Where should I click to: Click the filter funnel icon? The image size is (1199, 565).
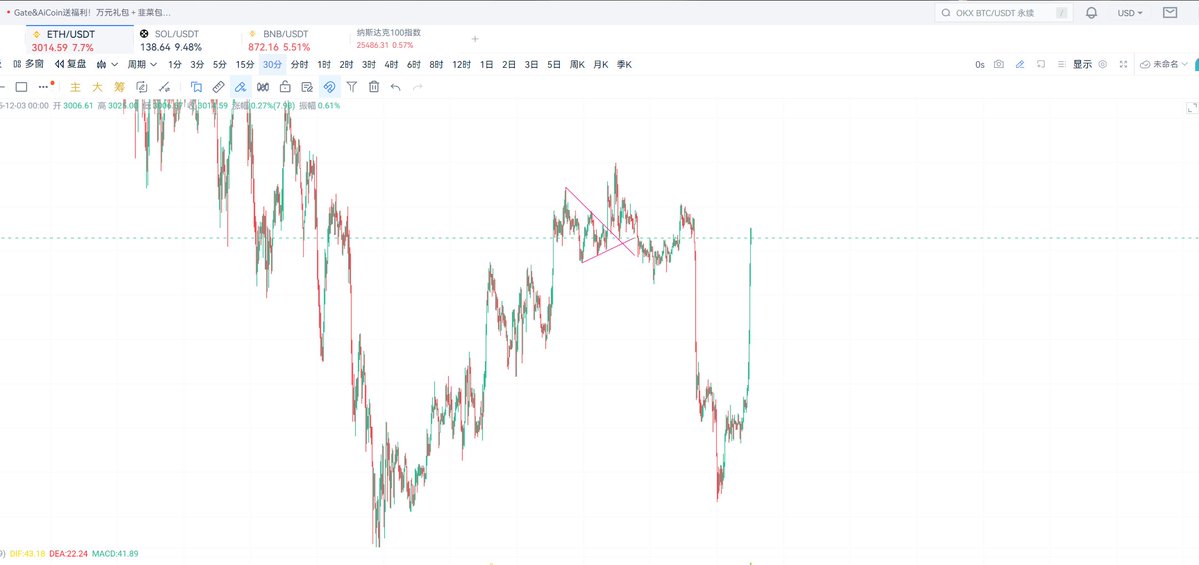pos(351,87)
